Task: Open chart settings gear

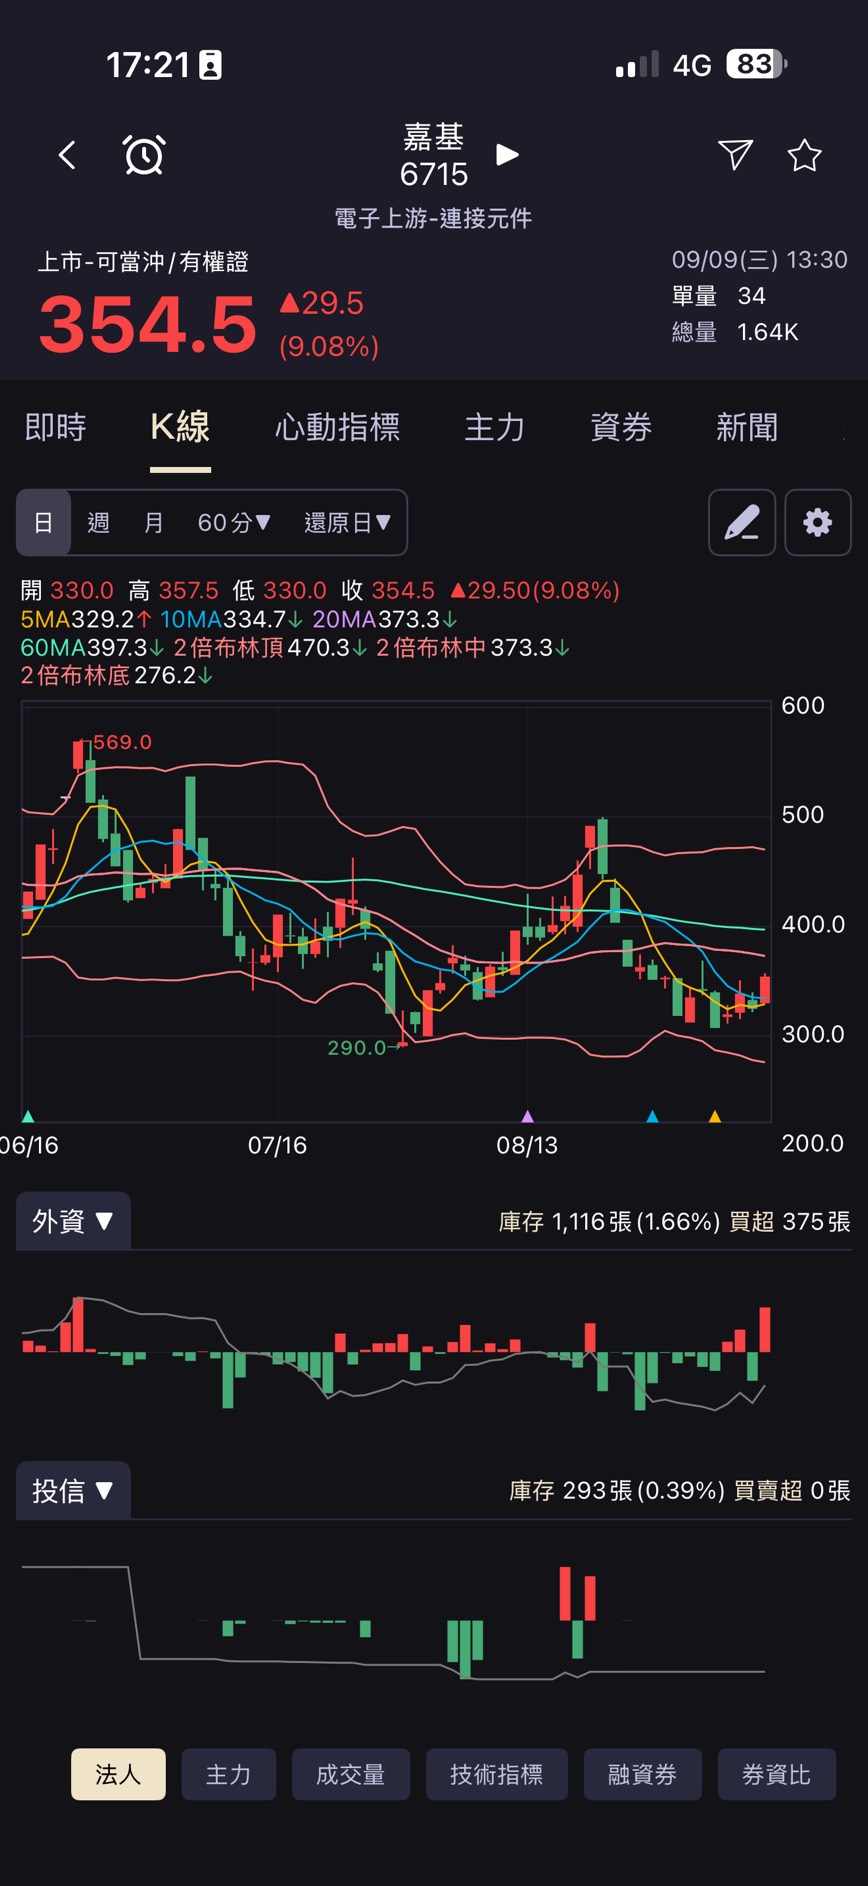Action: [x=818, y=522]
